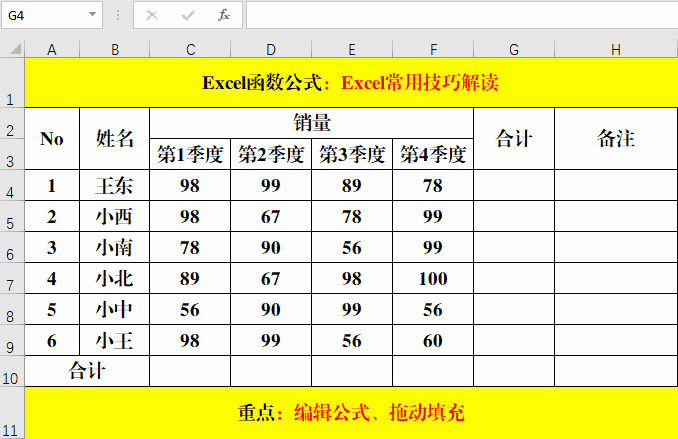Click the Insert Function fx icon
678x439 pixels.
(x=224, y=15)
